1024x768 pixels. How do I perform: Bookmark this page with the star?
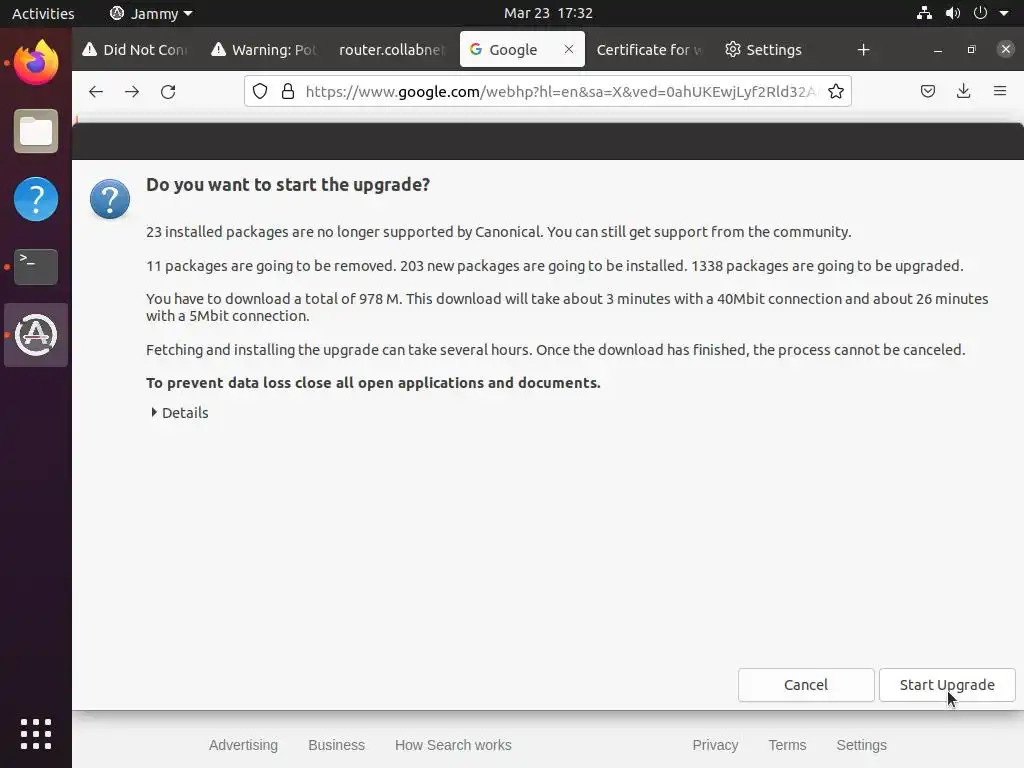click(x=836, y=91)
